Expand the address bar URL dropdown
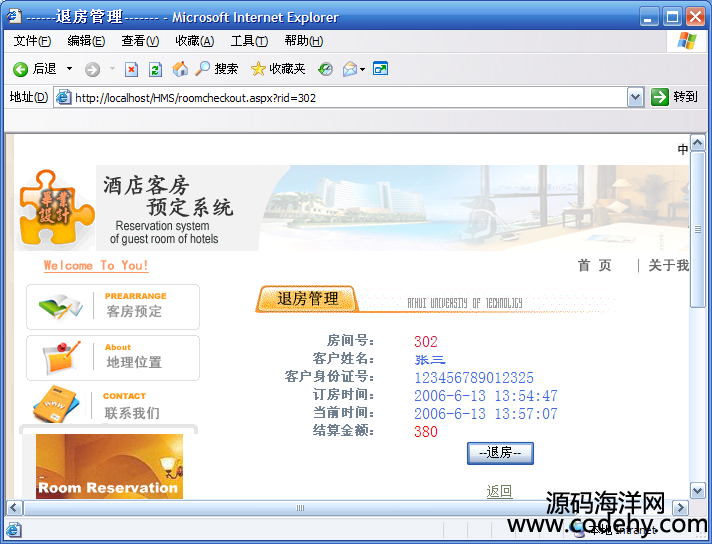The width and height of the screenshot is (712, 544). (x=635, y=97)
